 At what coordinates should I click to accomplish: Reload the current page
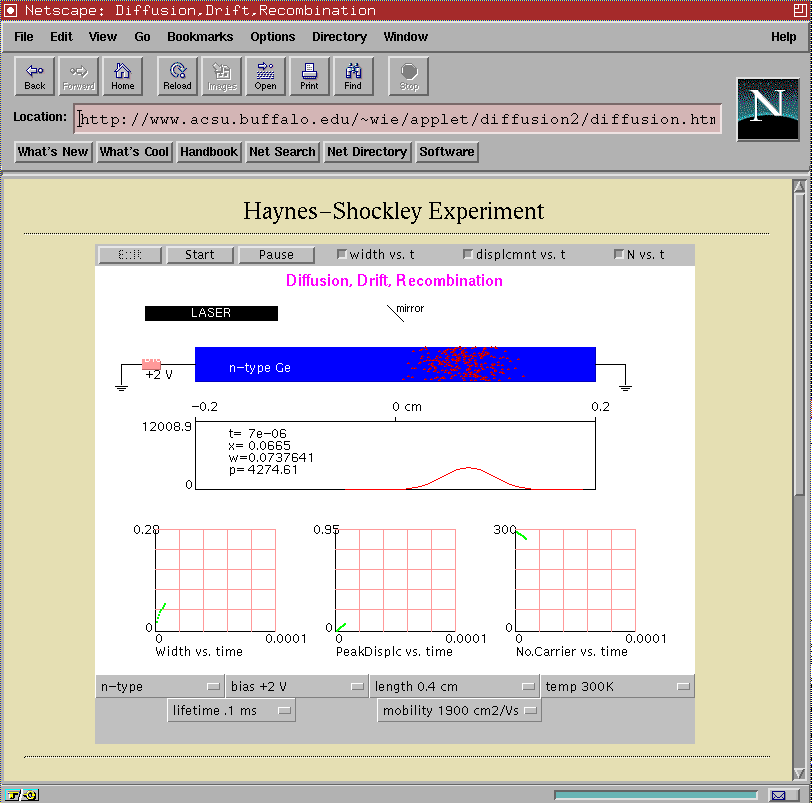point(177,76)
